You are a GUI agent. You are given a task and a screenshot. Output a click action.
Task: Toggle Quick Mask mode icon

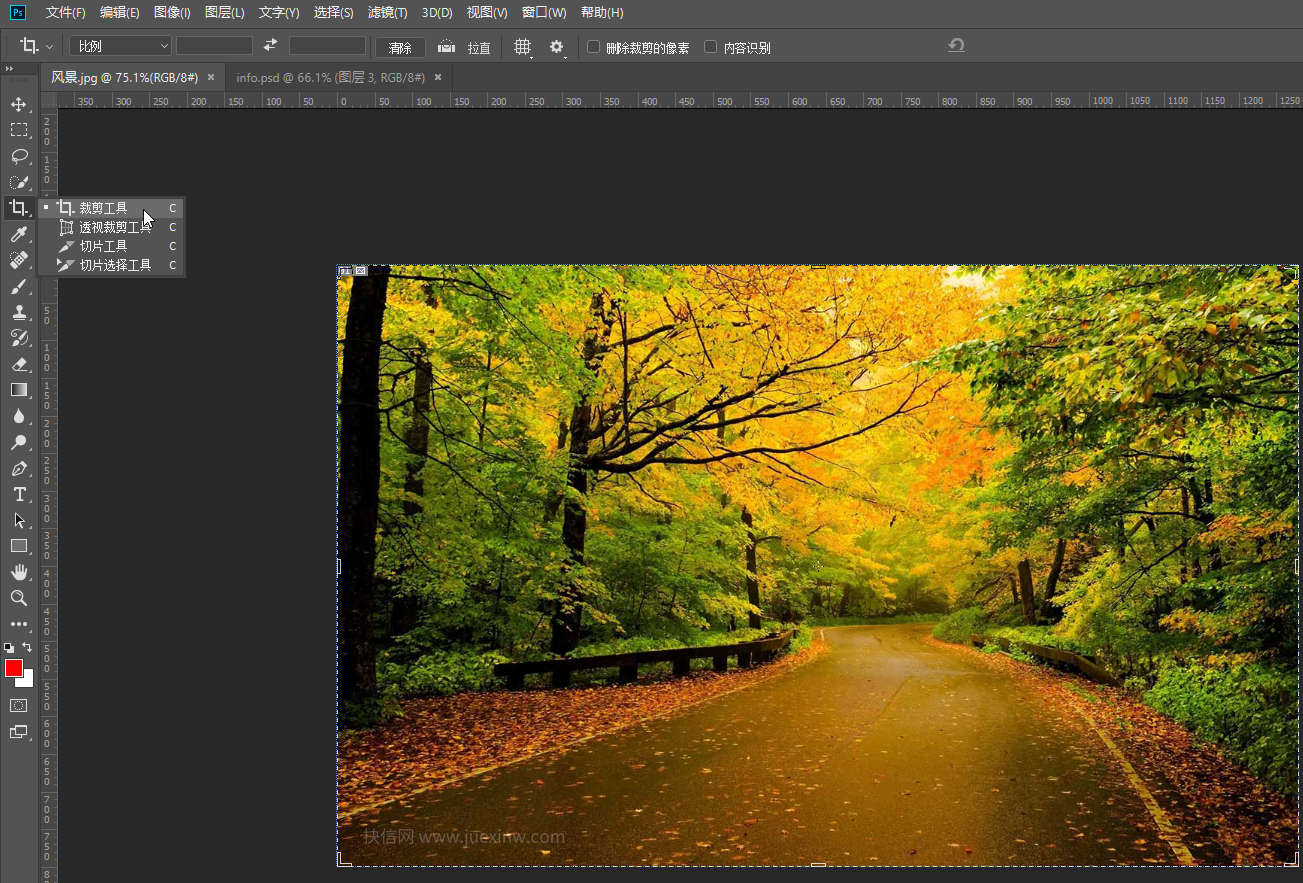pyautogui.click(x=18, y=705)
